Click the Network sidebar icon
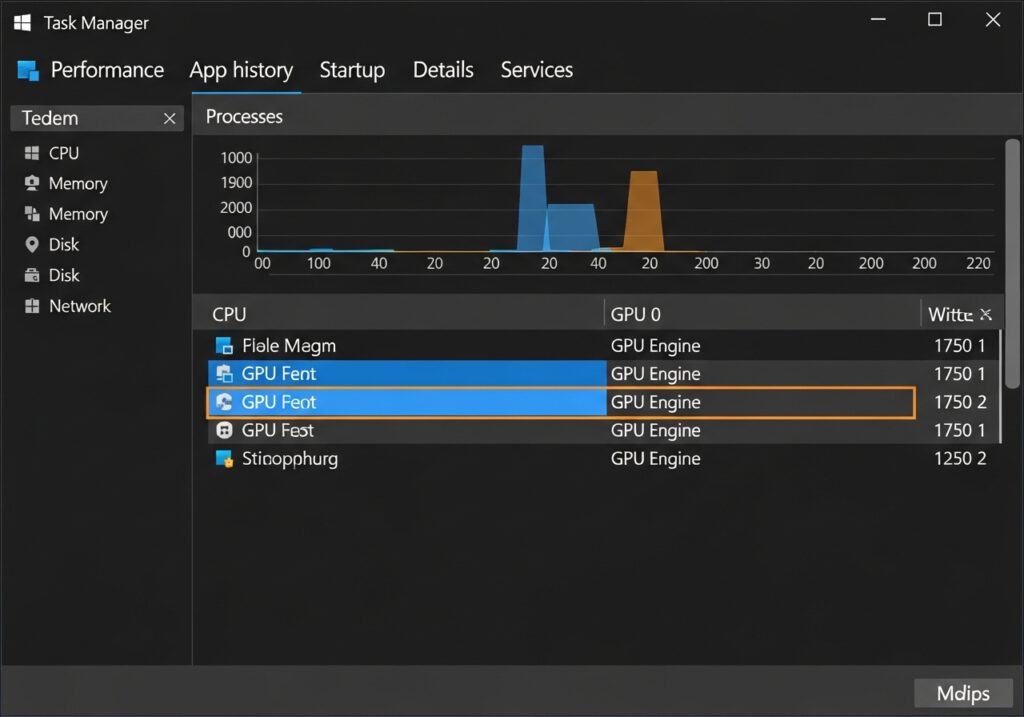 coord(31,306)
